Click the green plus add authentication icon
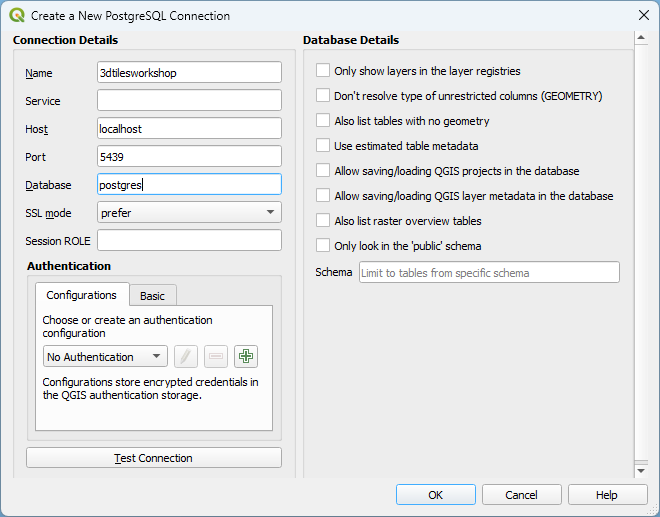Viewport: 660px width, 517px height. tap(246, 357)
